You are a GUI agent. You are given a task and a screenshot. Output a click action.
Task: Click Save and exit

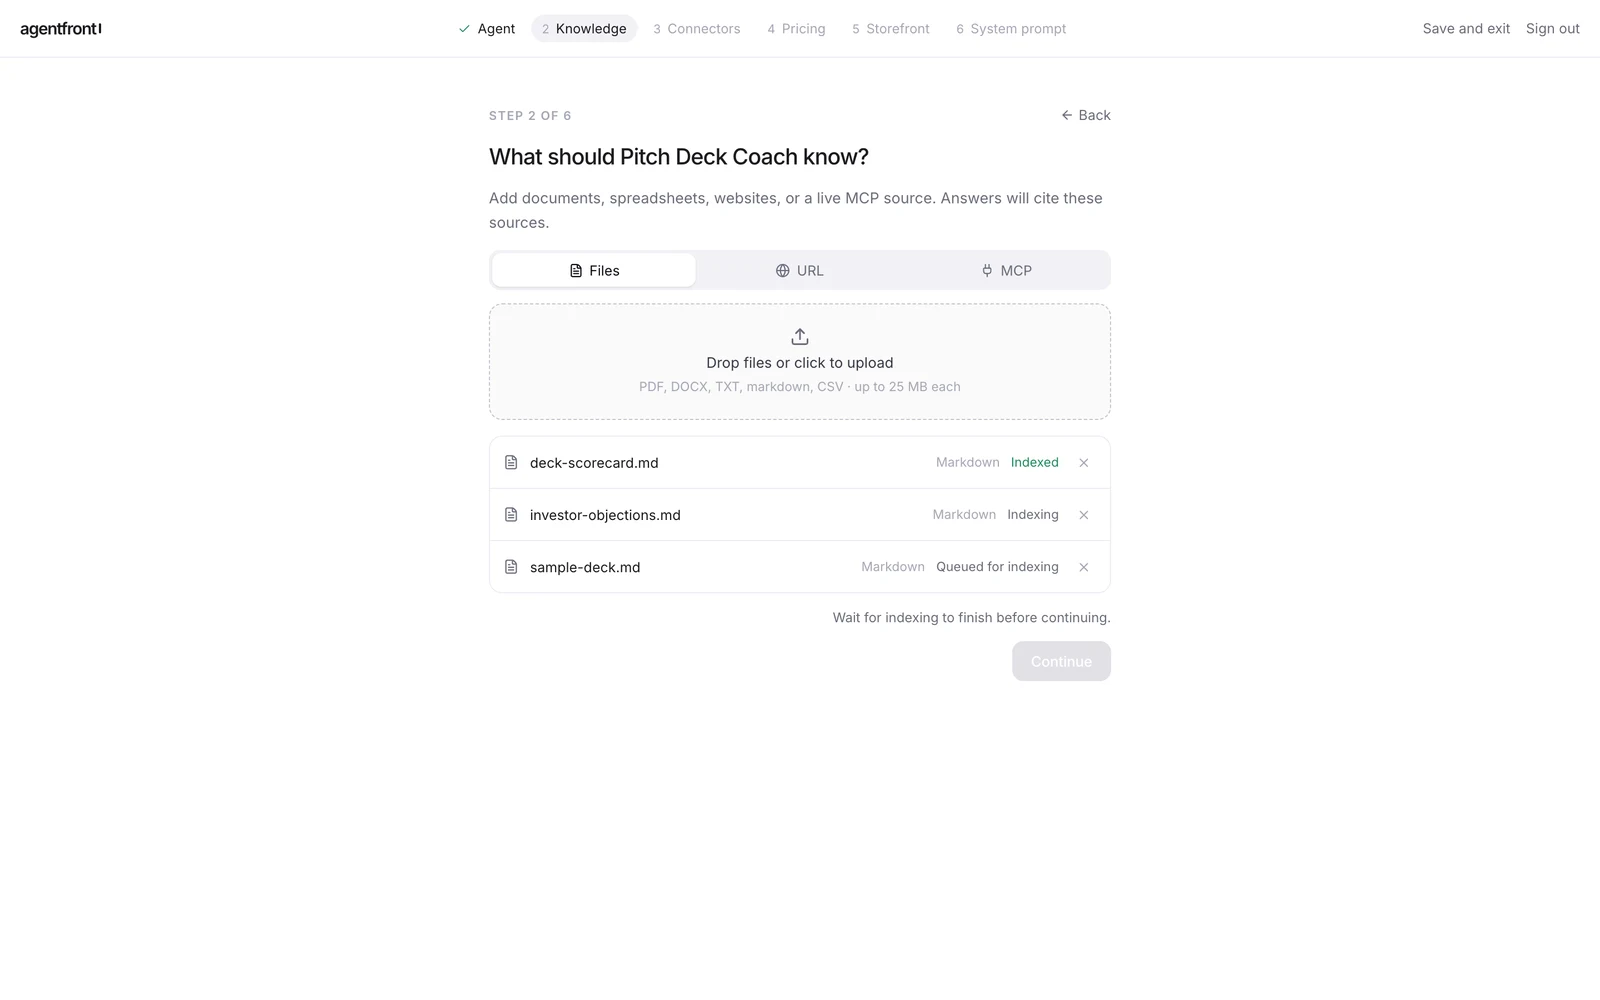(x=1466, y=29)
